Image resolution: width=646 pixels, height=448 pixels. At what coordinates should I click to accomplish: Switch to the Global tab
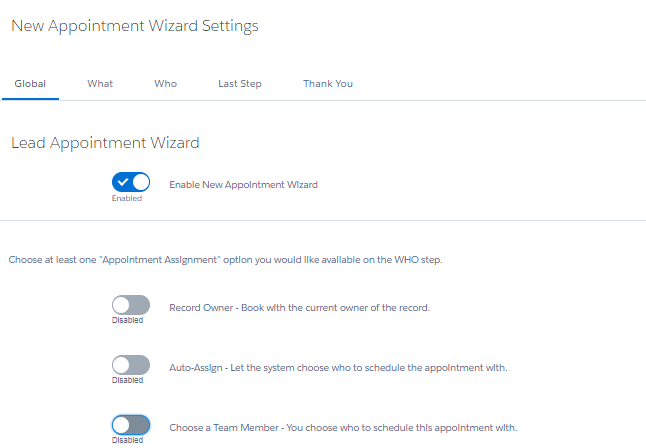(30, 84)
